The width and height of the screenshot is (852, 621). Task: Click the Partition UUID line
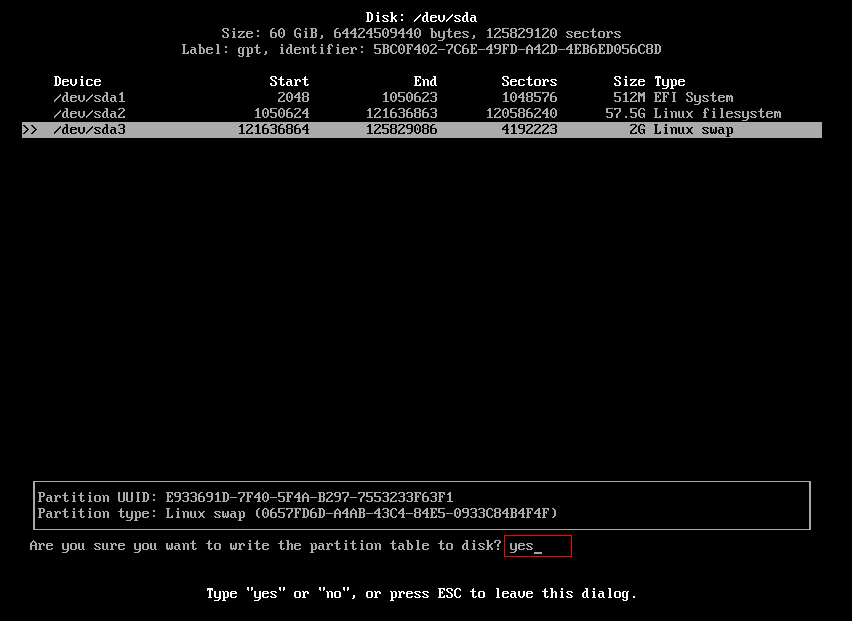[x=245, y=498]
